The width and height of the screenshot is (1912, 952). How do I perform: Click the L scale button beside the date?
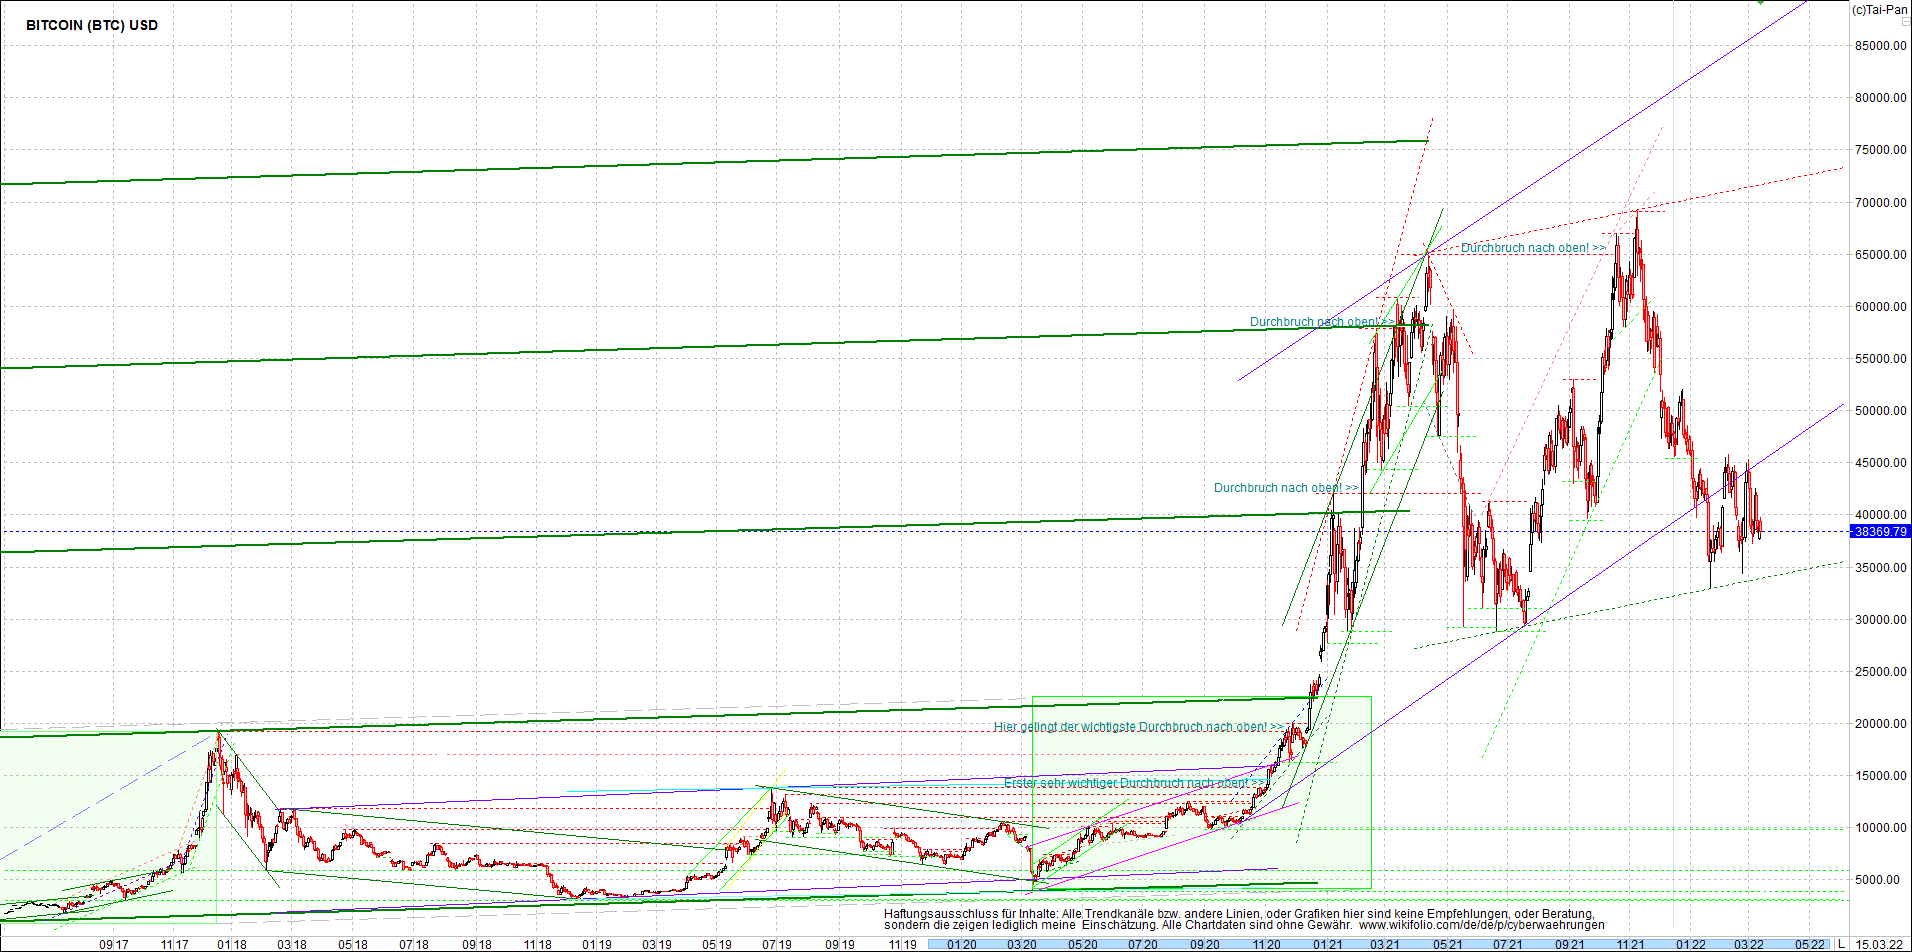[x=1841, y=944]
